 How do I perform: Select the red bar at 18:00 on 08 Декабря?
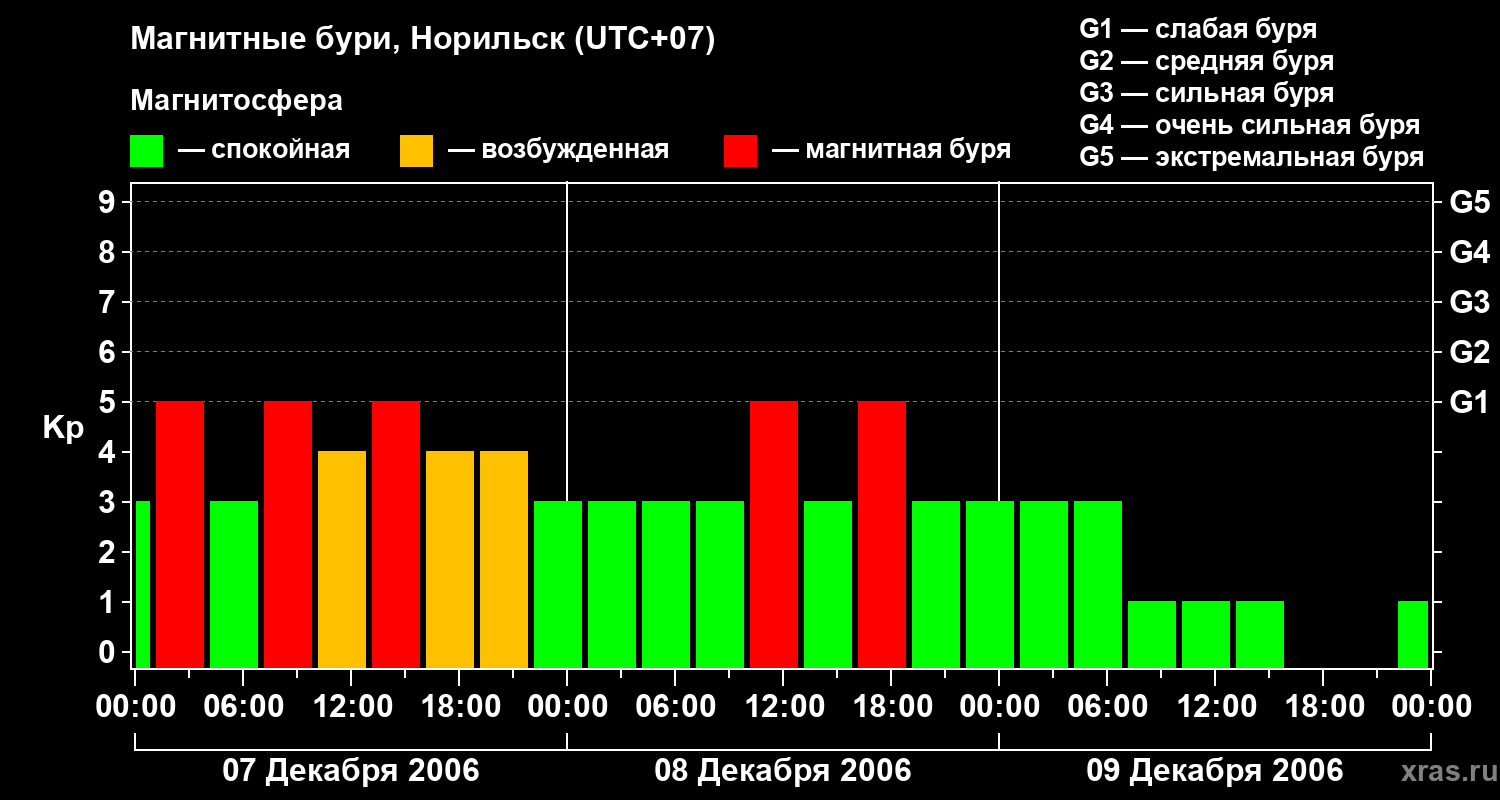pos(882,534)
